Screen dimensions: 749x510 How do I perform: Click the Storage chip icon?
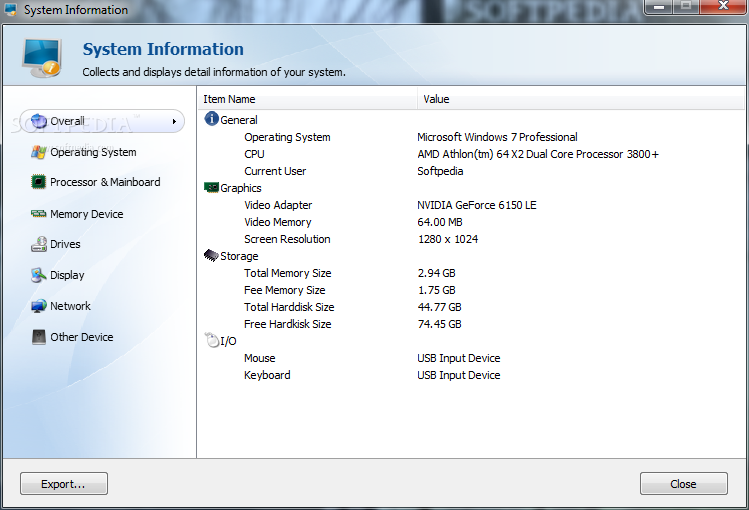211,255
